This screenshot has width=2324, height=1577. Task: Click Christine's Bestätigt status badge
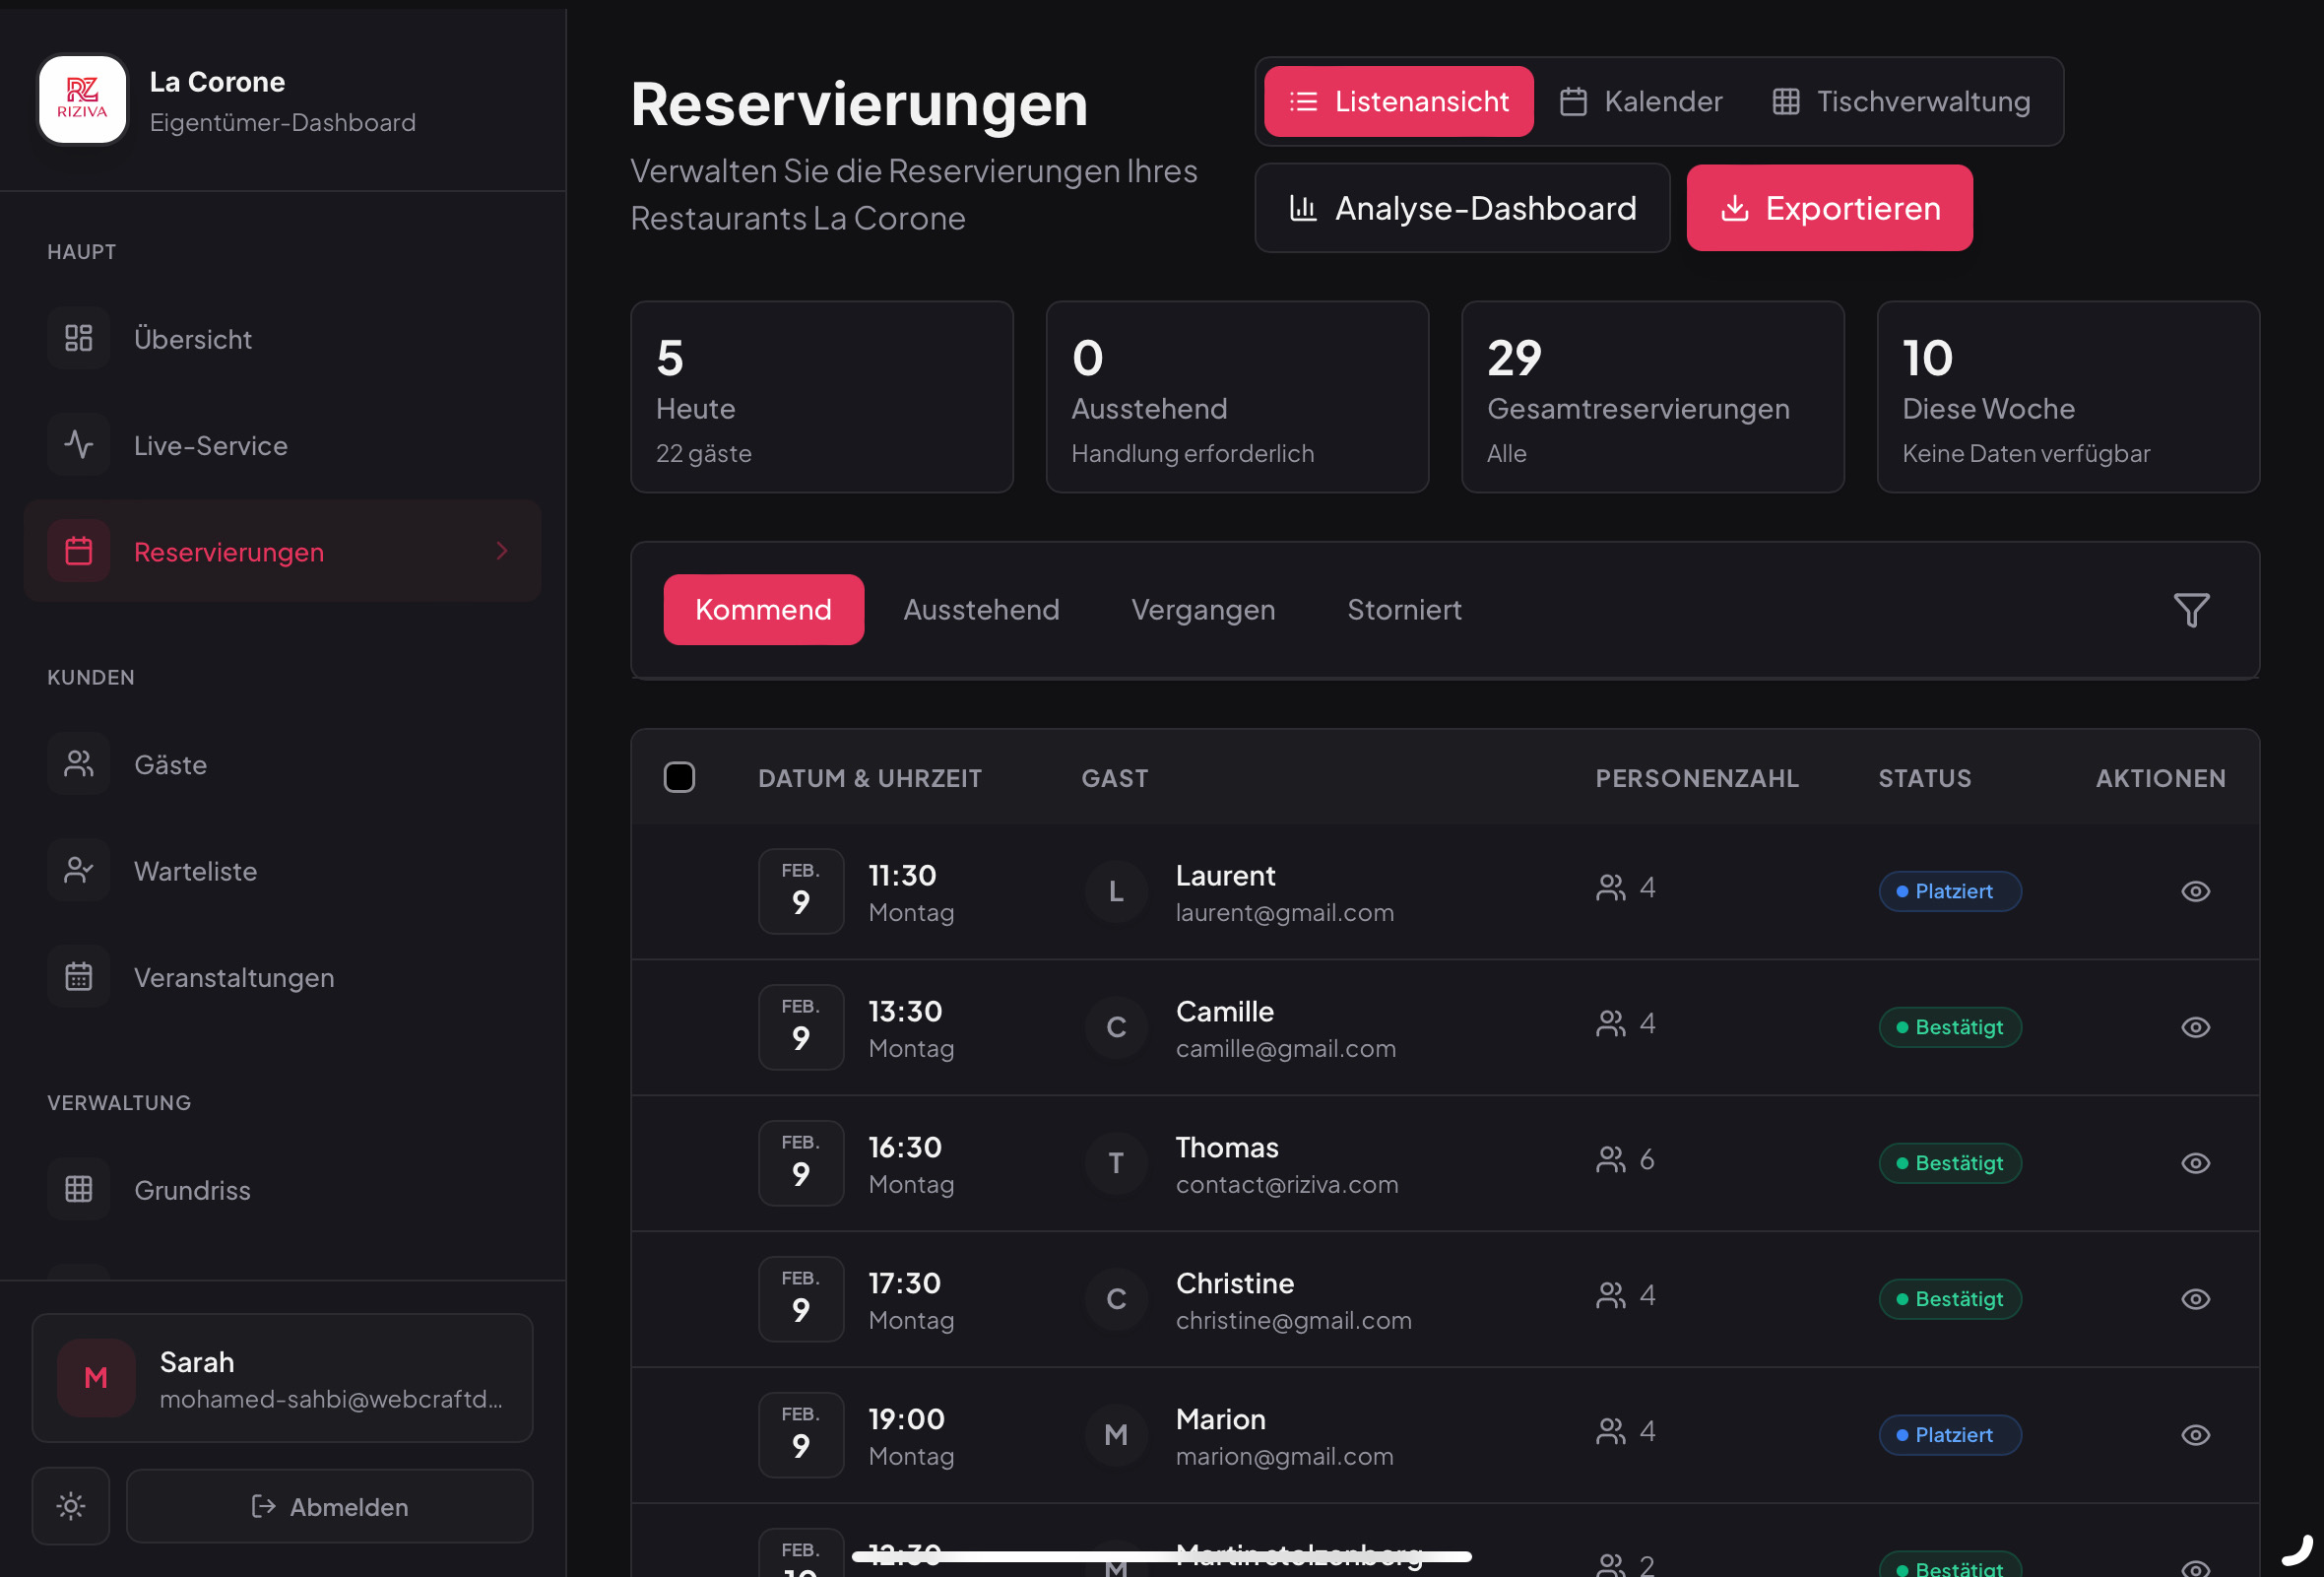[1950, 1299]
